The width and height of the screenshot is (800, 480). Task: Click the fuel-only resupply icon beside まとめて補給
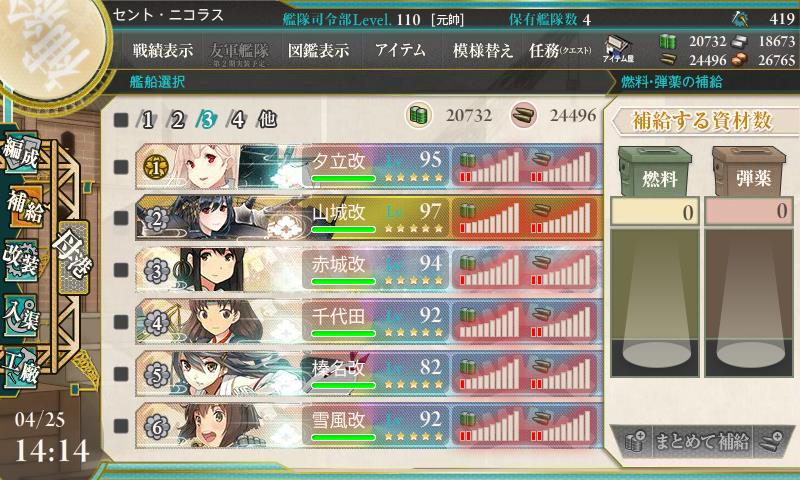635,441
